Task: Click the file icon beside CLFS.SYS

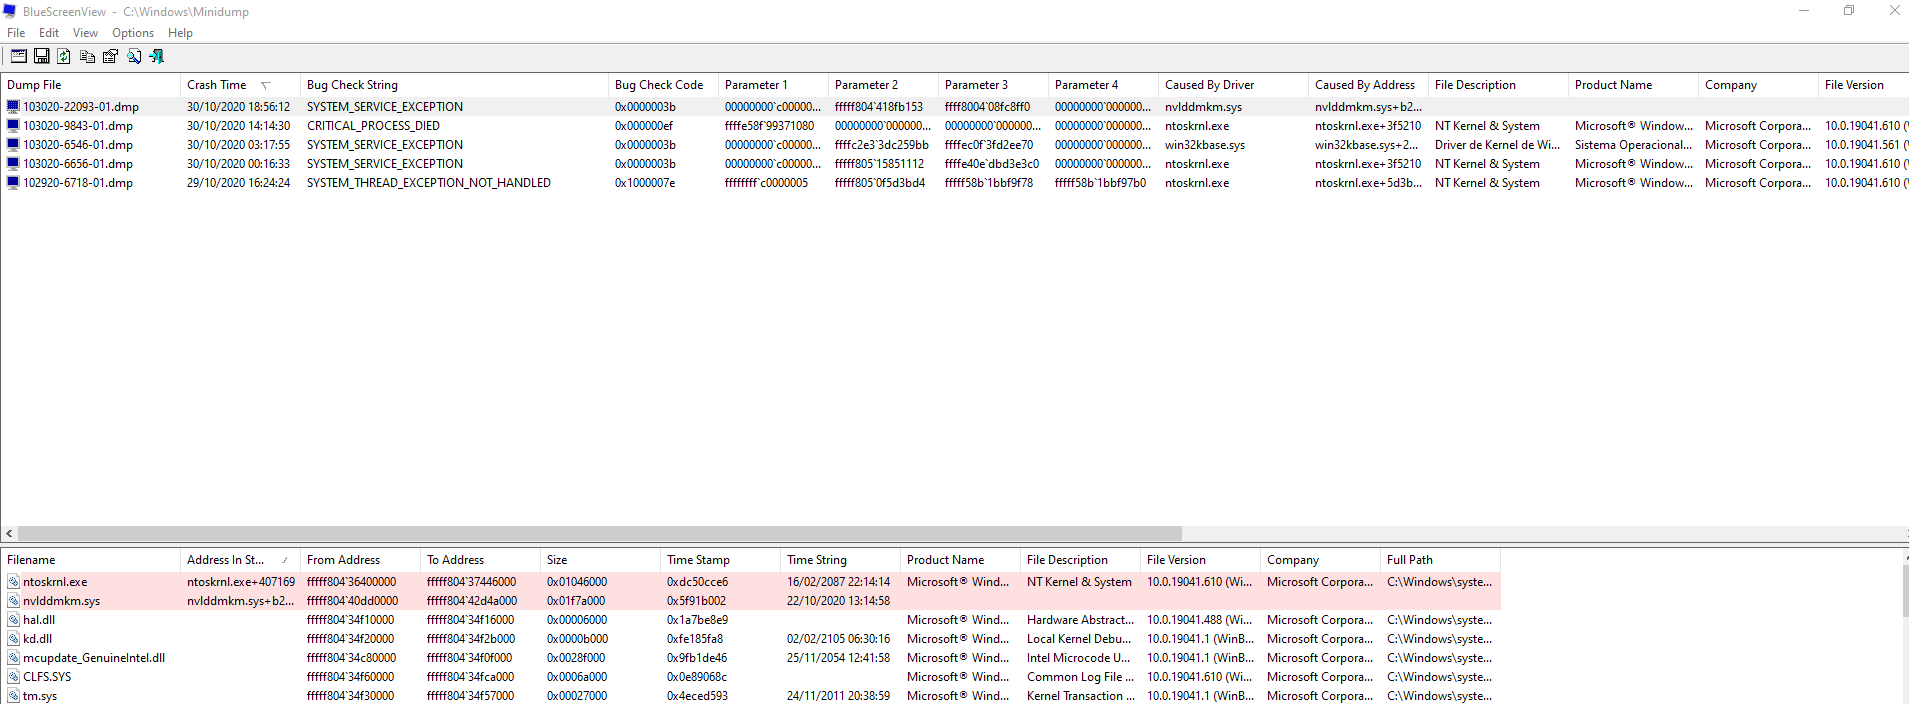Action: tap(13, 677)
